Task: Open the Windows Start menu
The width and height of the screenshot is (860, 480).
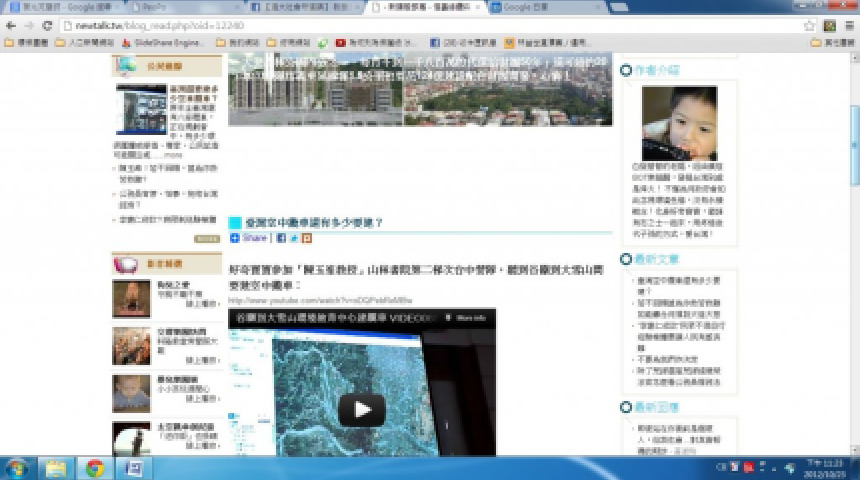Action: 17,468
